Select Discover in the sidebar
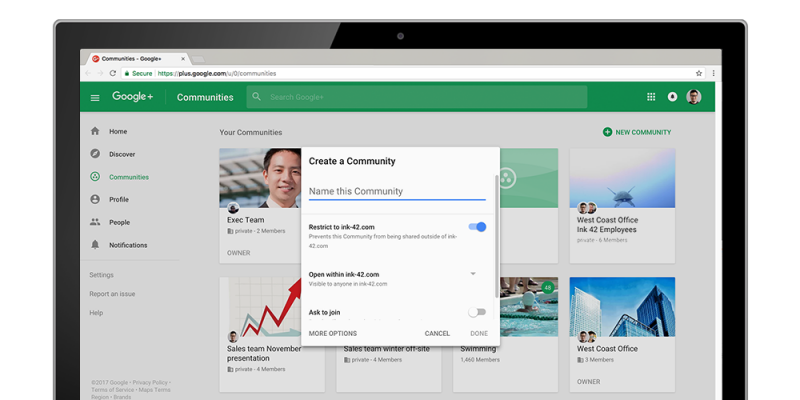800x400 pixels. (122, 154)
